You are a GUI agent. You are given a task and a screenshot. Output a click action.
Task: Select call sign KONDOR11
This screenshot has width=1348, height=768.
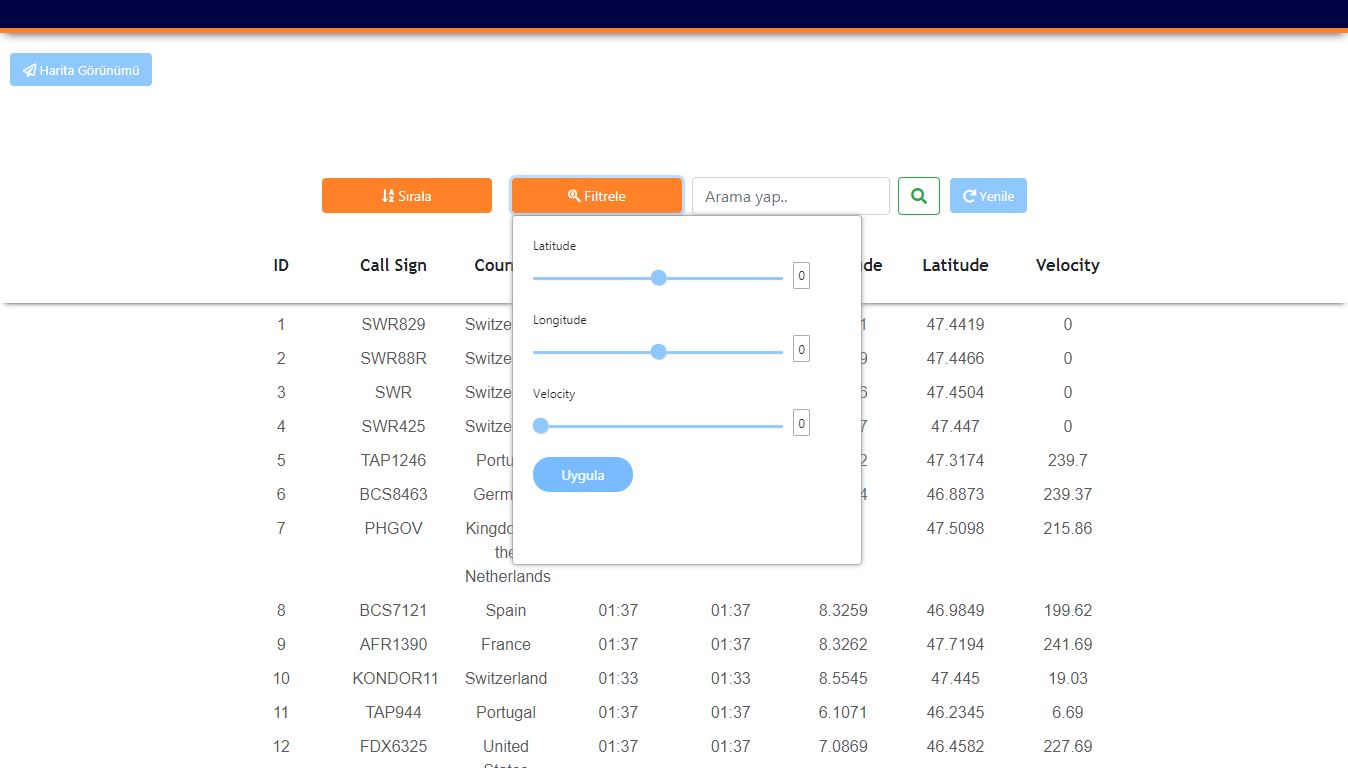(x=395, y=678)
